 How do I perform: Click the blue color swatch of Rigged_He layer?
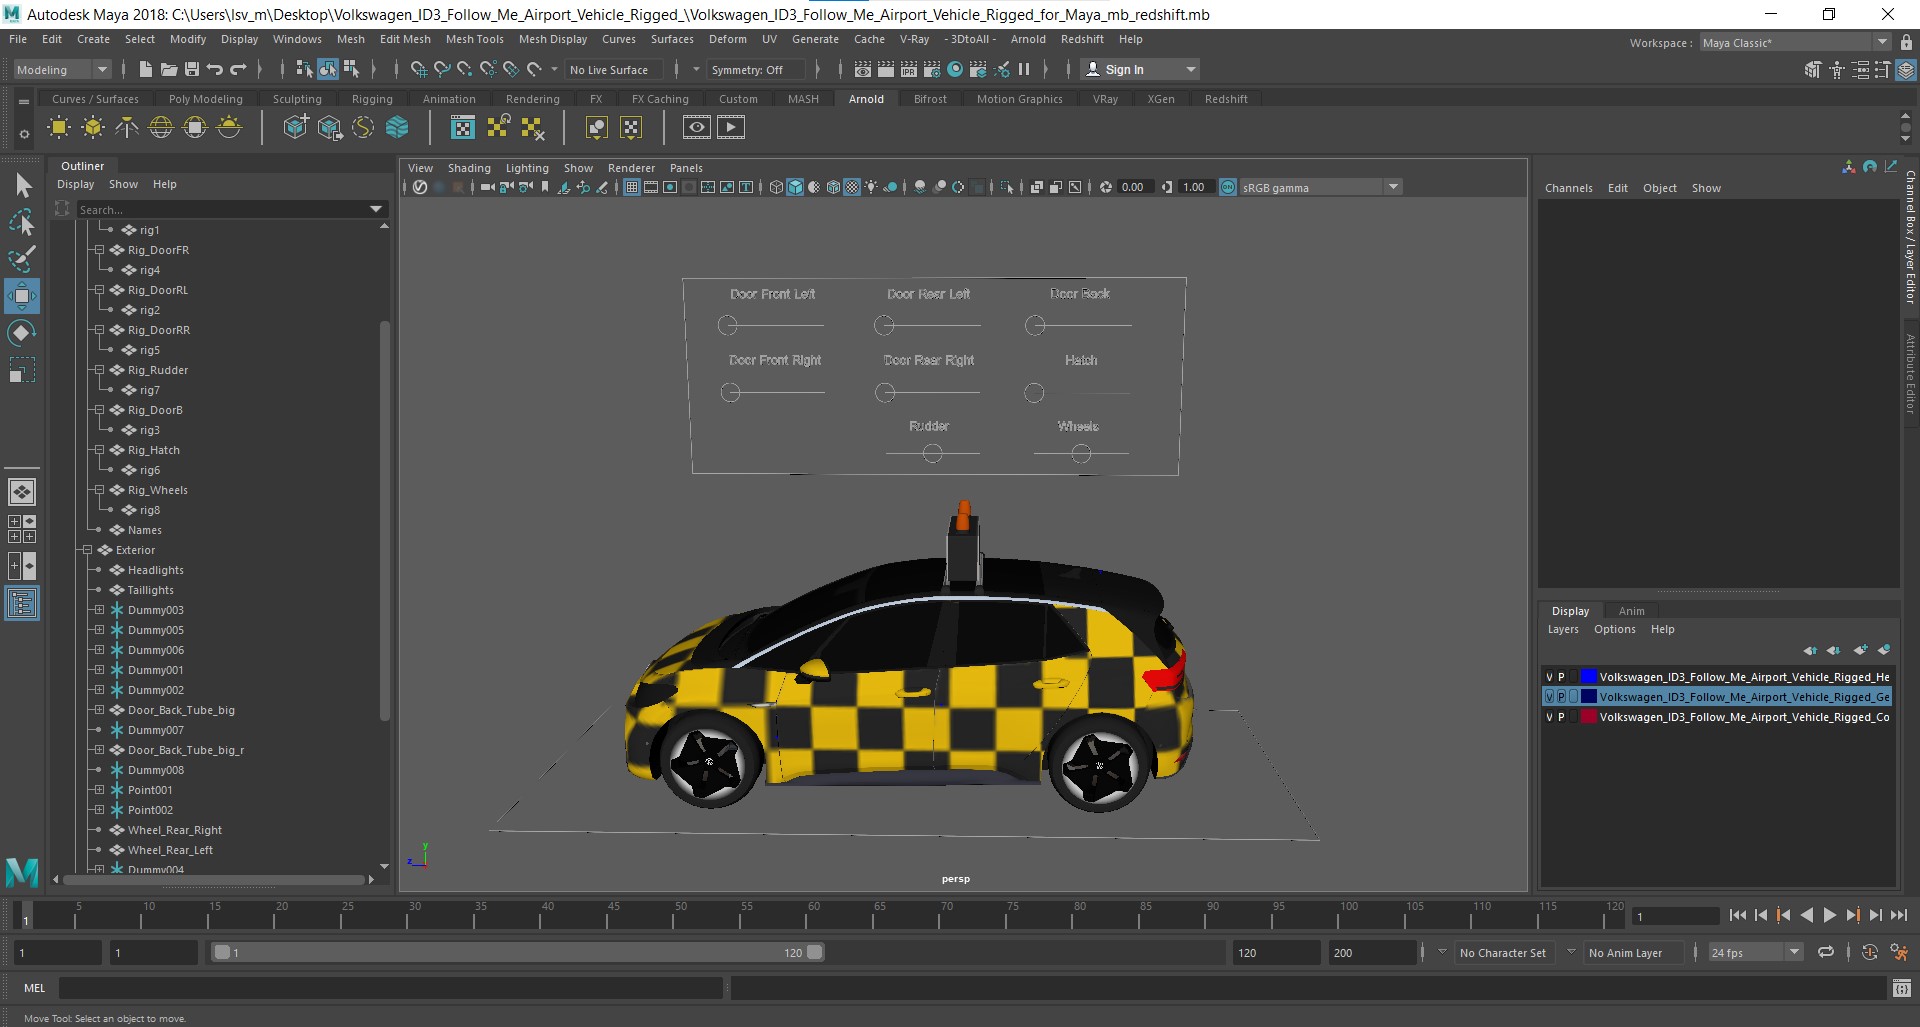pos(1588,677)
